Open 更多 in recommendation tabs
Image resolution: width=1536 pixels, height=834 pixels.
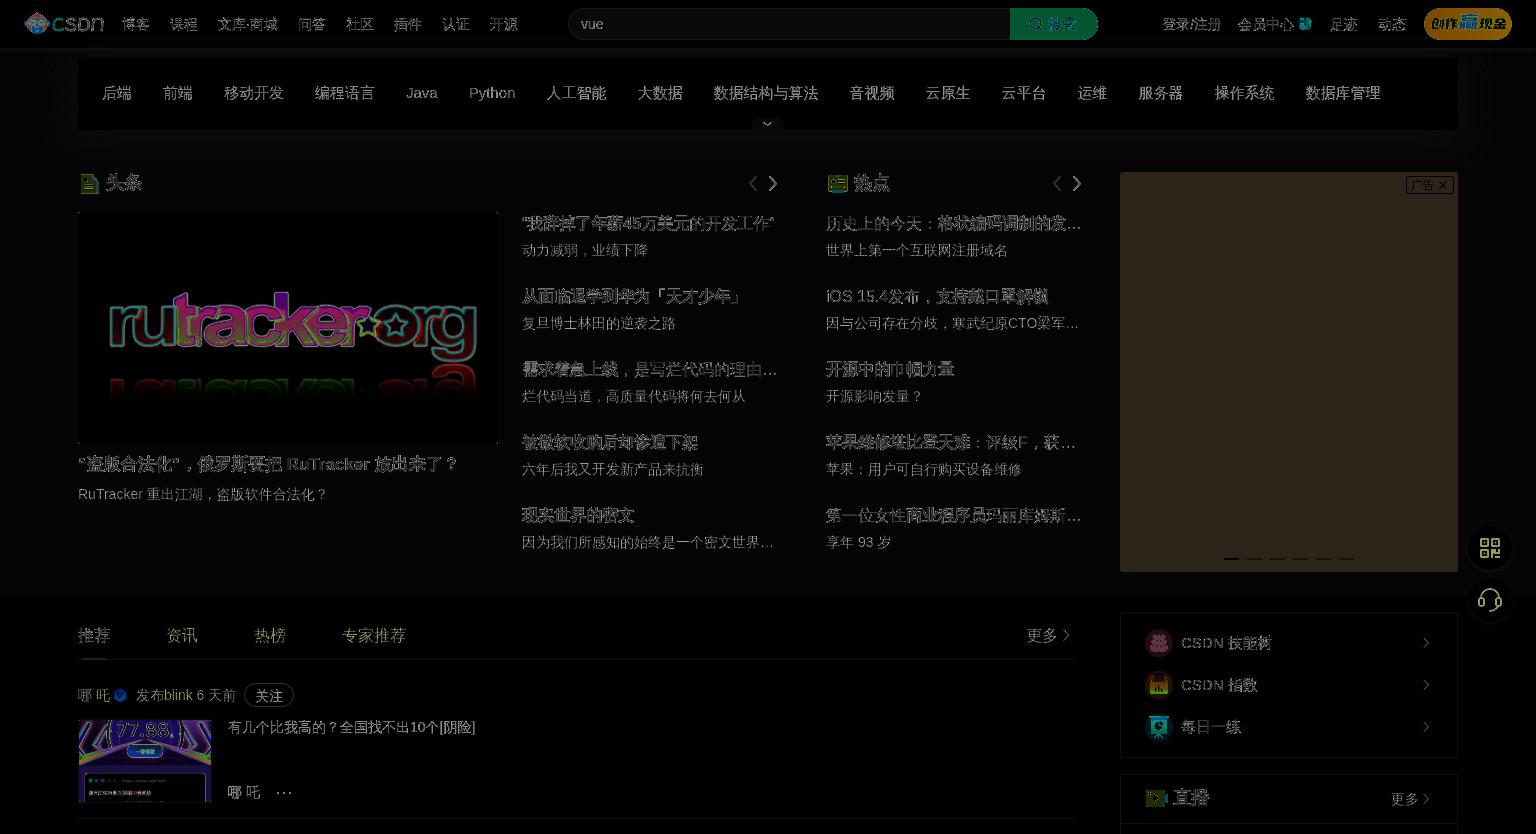click(1048, 635)
